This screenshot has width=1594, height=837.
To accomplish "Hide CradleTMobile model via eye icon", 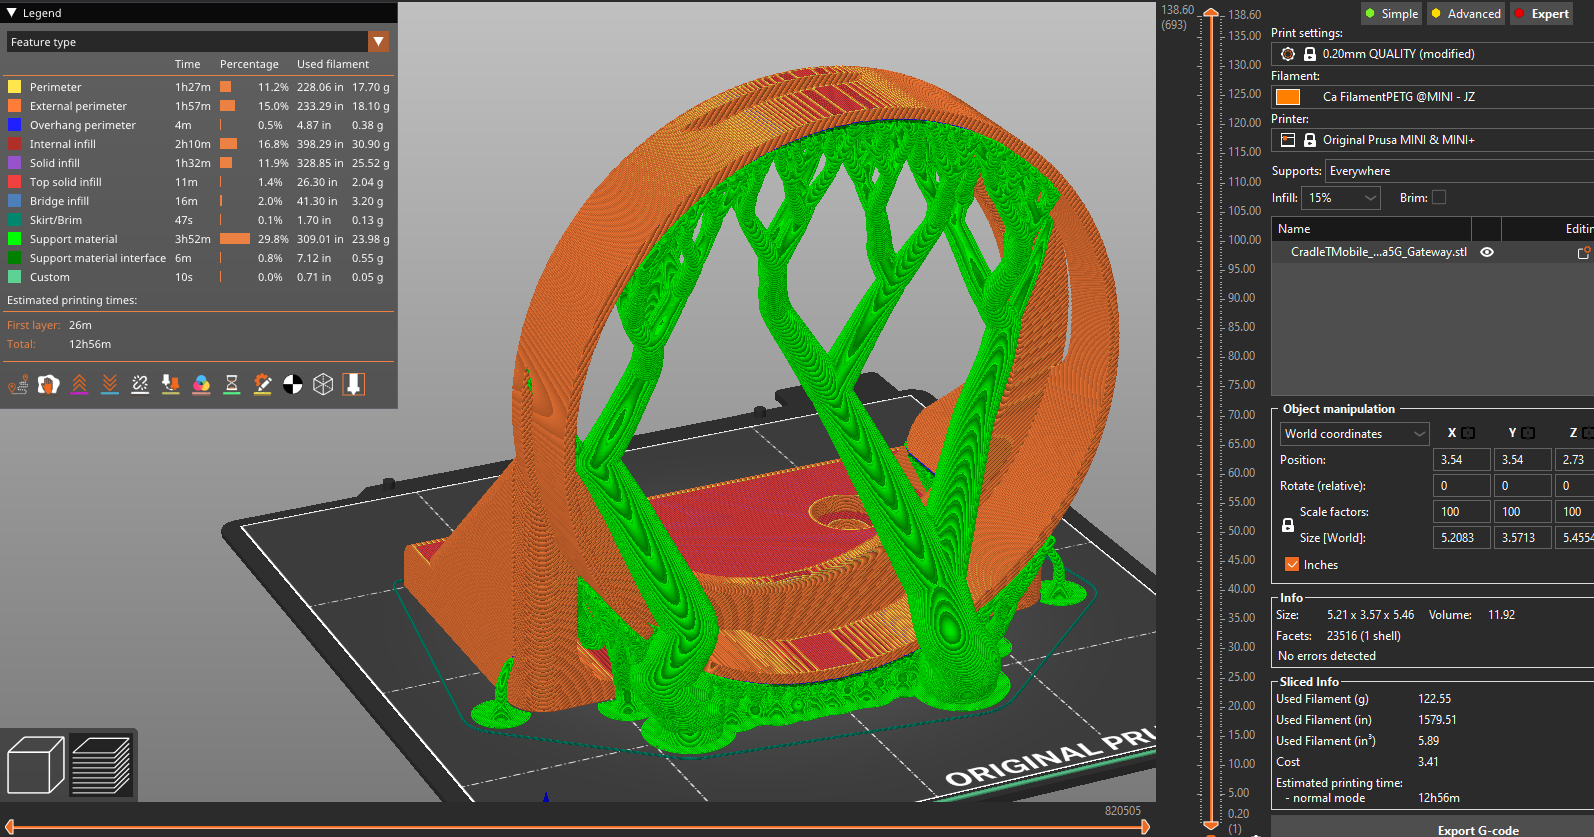I will pos(1487,252).
